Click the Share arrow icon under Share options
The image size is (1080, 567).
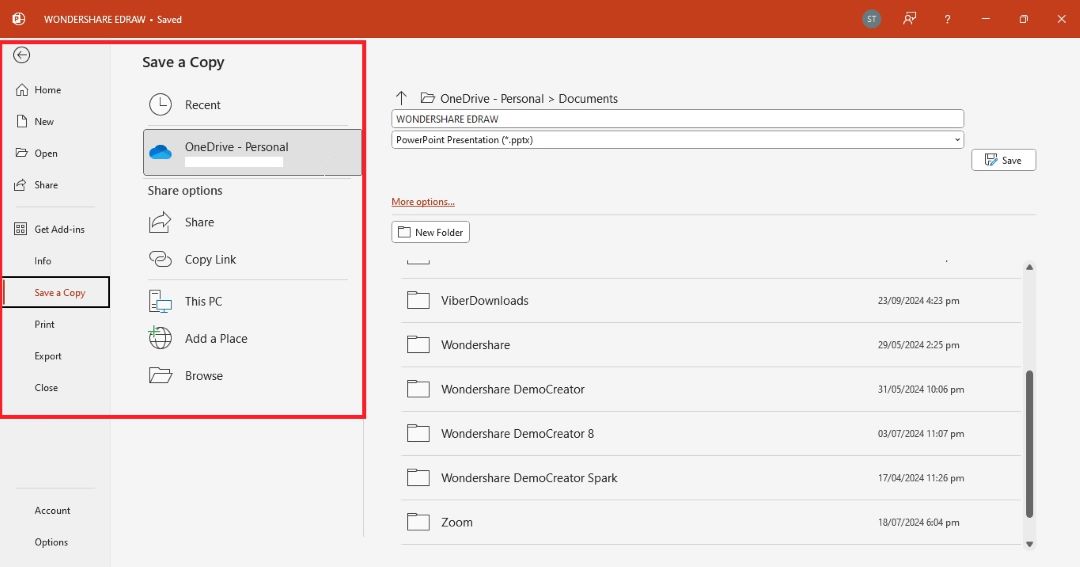tap(160, 222)
